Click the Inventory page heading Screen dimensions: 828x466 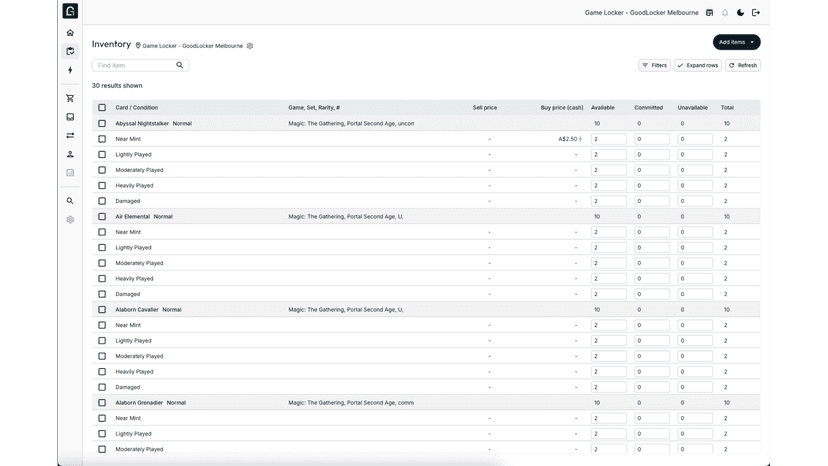pyautogui.click(x=111, y=44)
